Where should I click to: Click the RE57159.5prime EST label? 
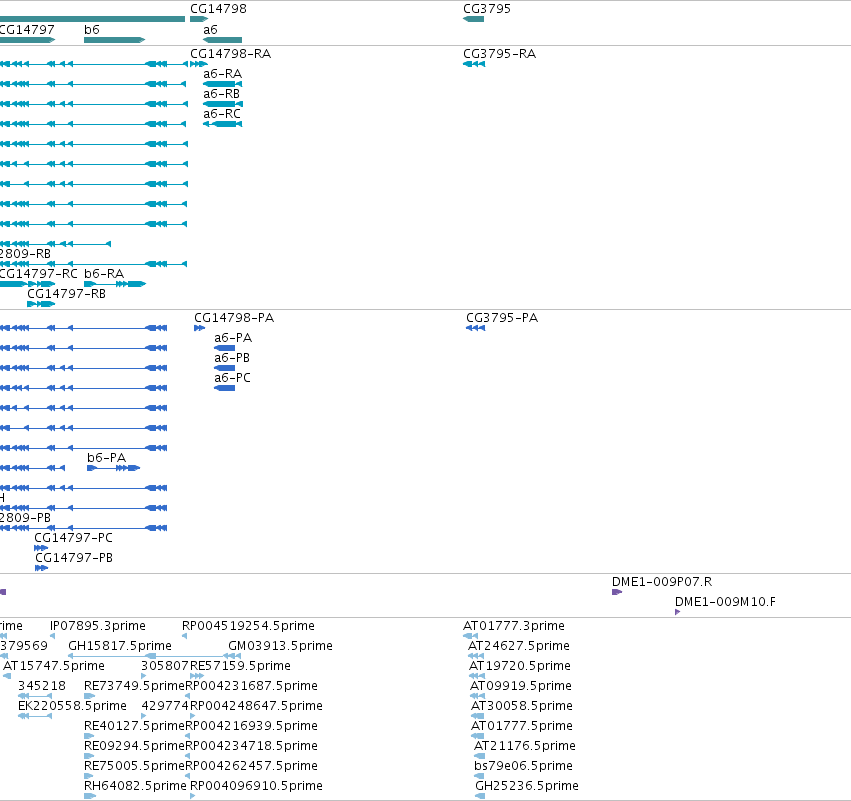240,666
